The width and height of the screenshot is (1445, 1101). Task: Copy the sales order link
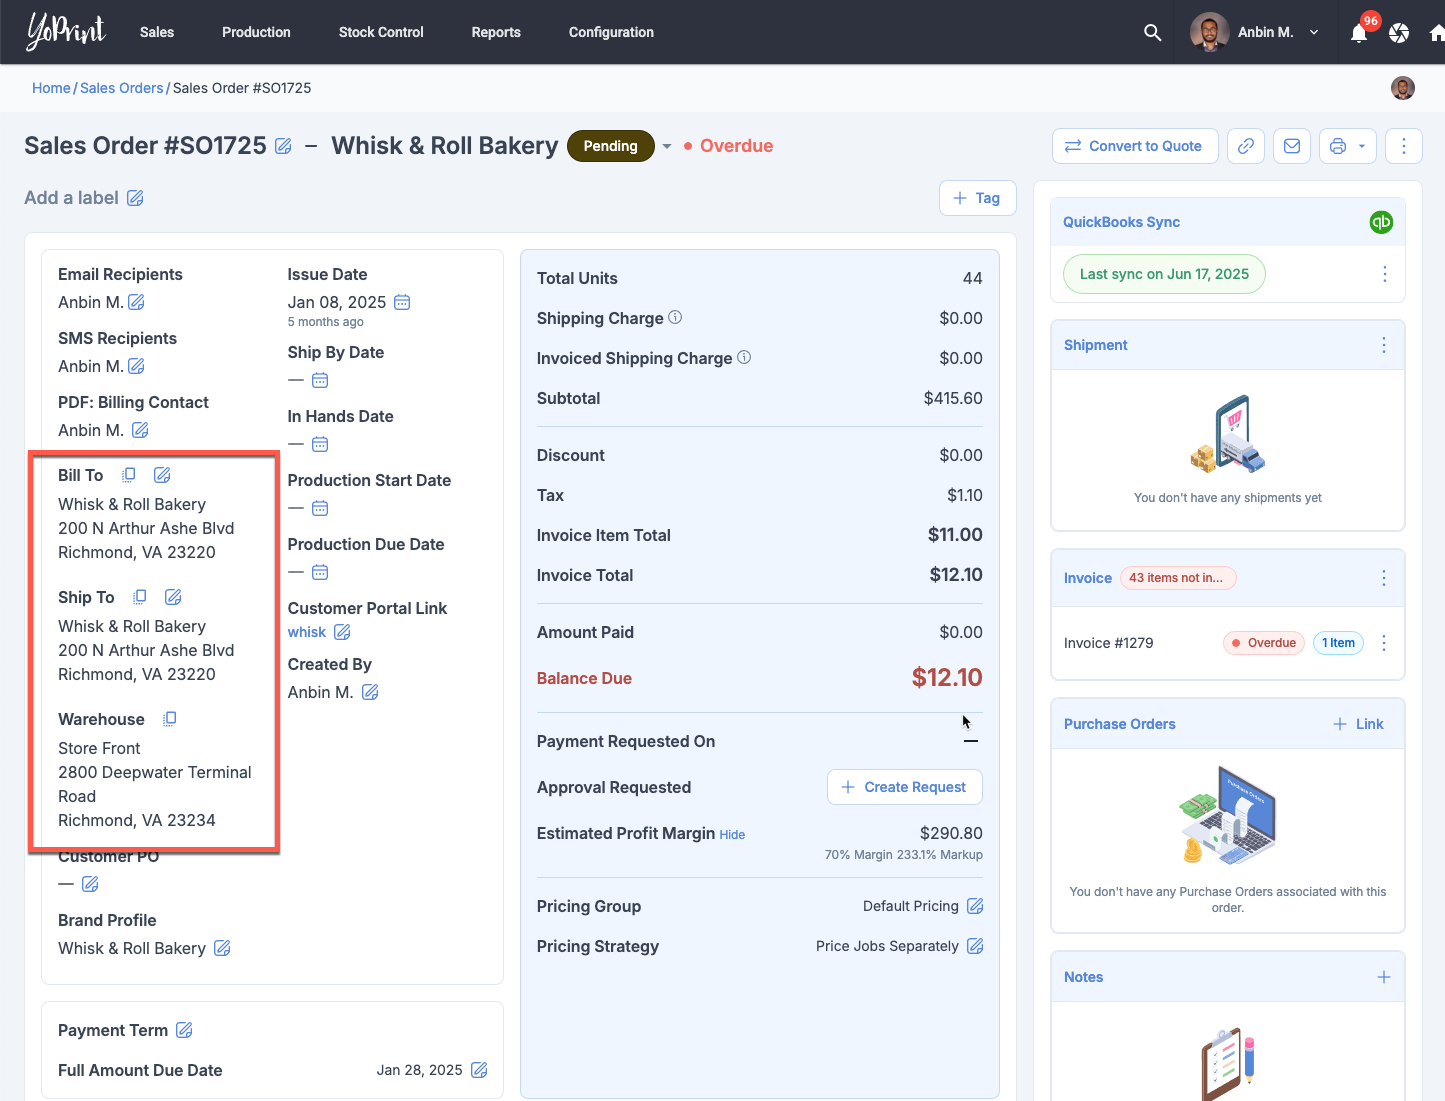pyautogui.click(x=1246, y=146)
